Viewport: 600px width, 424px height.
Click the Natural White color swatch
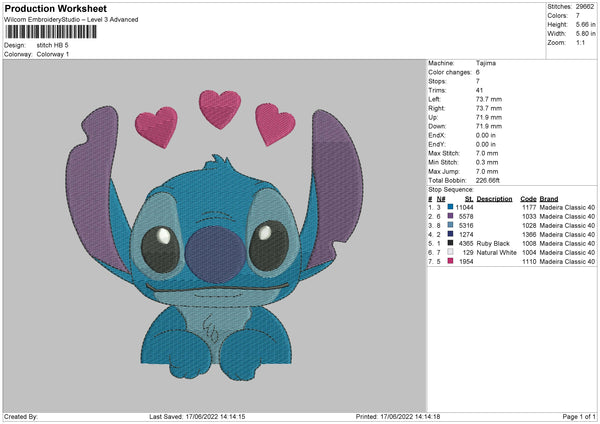click(450, 252)
